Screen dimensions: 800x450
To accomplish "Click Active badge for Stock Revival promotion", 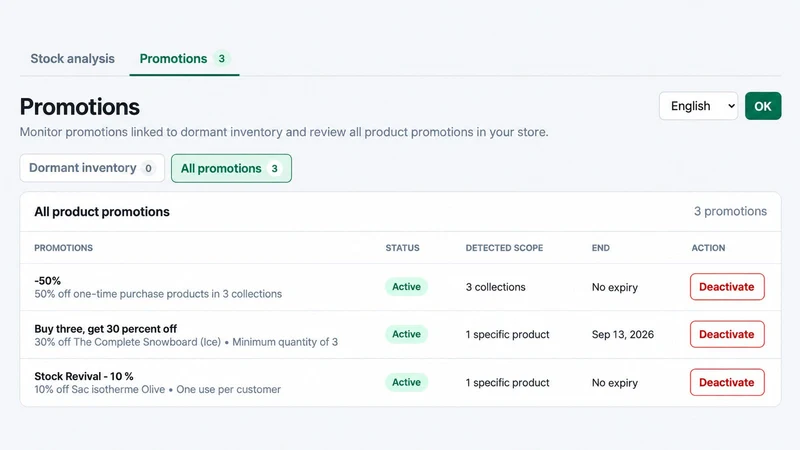I will (x=406, y=382).
